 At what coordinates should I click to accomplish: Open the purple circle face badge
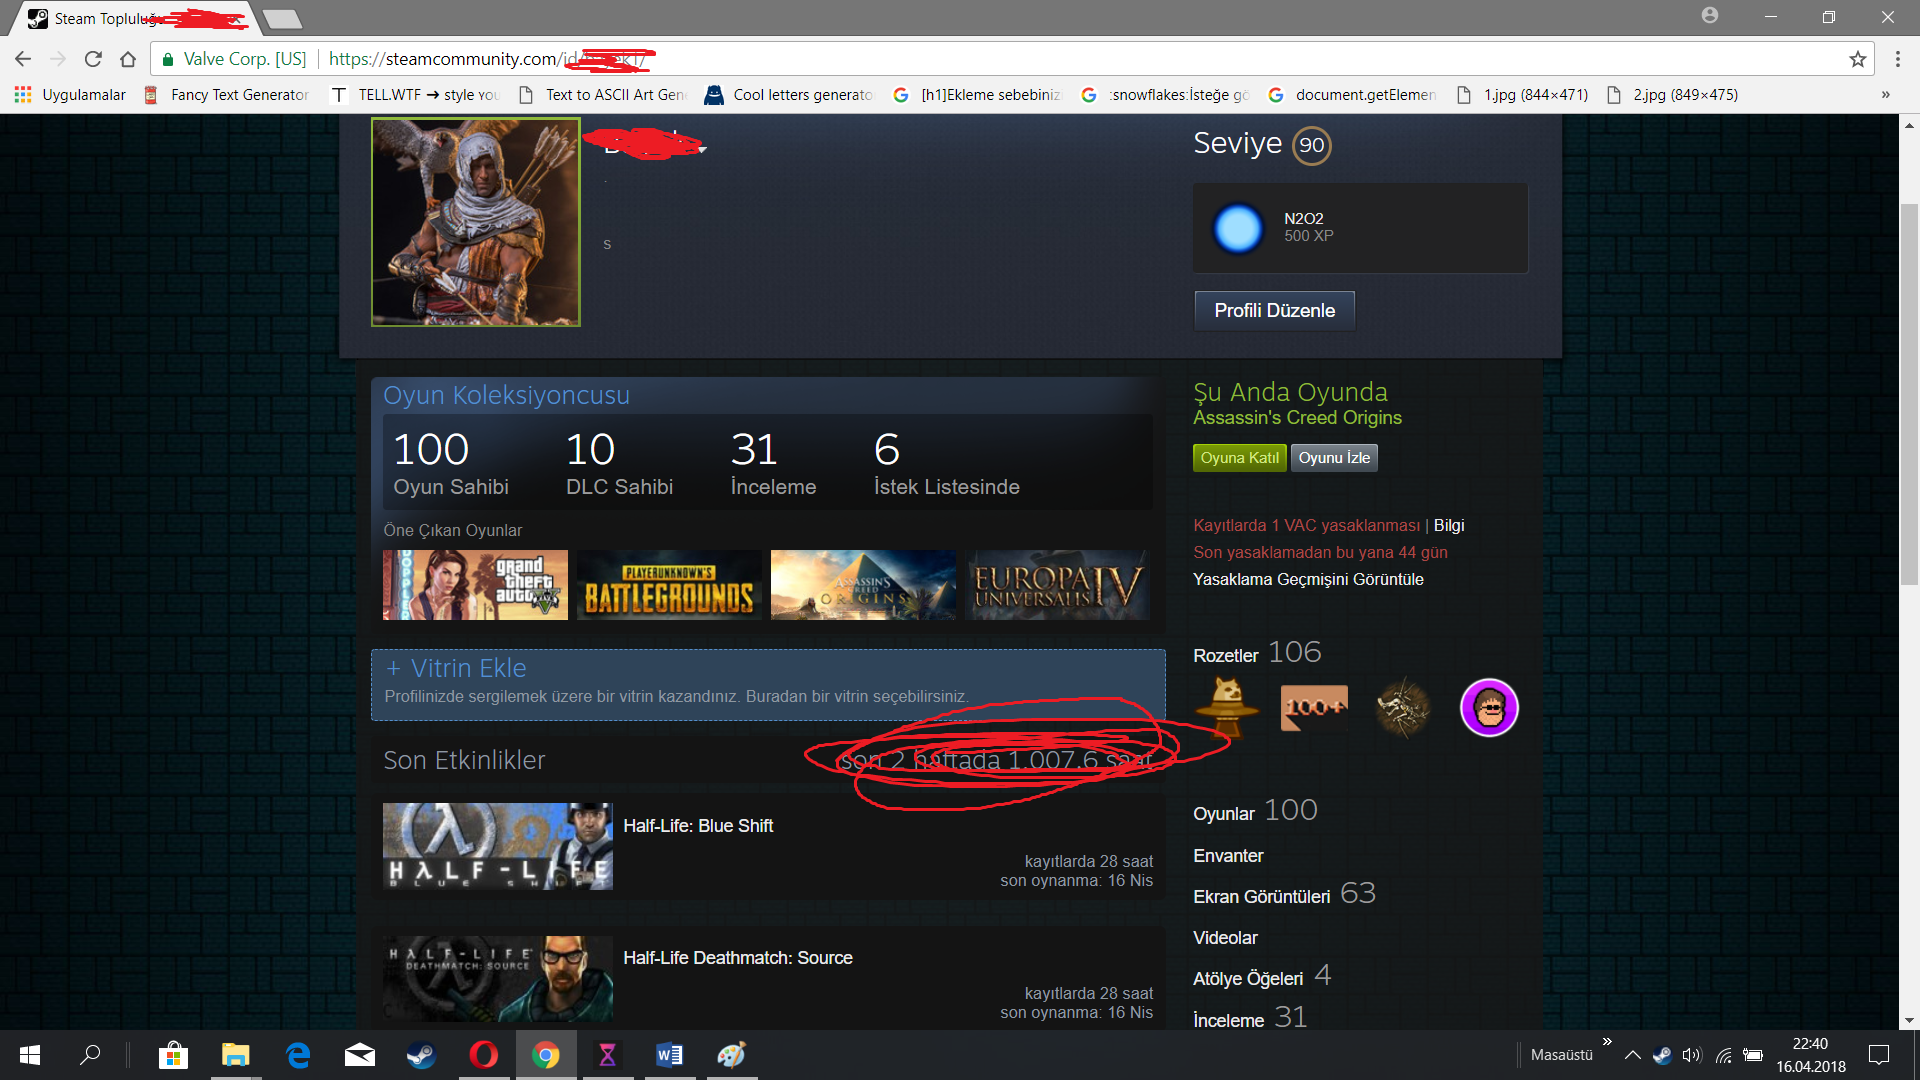1489,707
